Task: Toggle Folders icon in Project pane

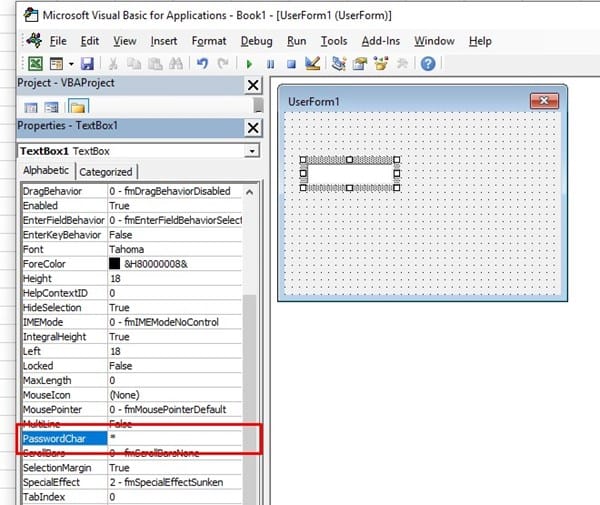Action: click(78, 107)
